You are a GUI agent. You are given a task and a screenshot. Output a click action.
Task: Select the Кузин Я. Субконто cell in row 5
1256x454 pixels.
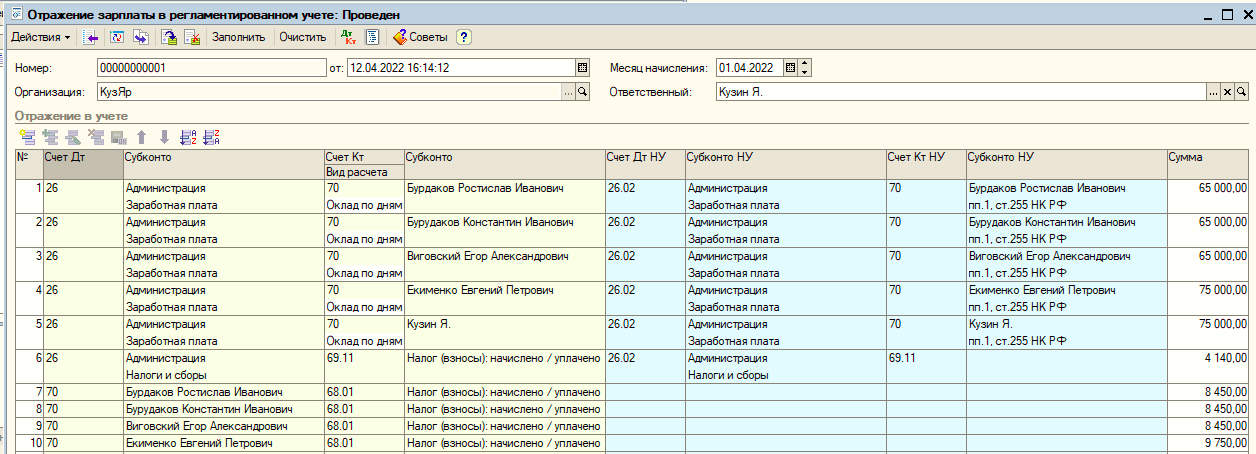(x=504, y=324)
